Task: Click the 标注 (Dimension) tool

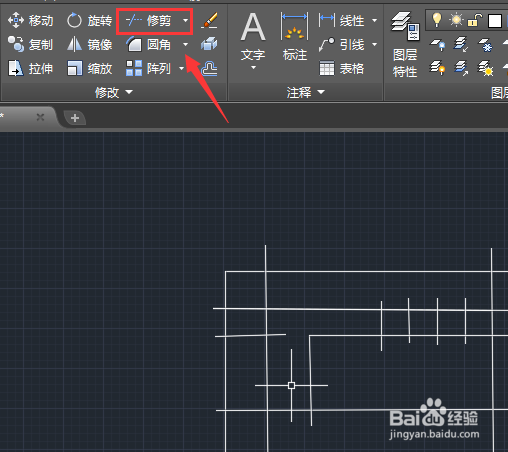Action: (295, 37)
